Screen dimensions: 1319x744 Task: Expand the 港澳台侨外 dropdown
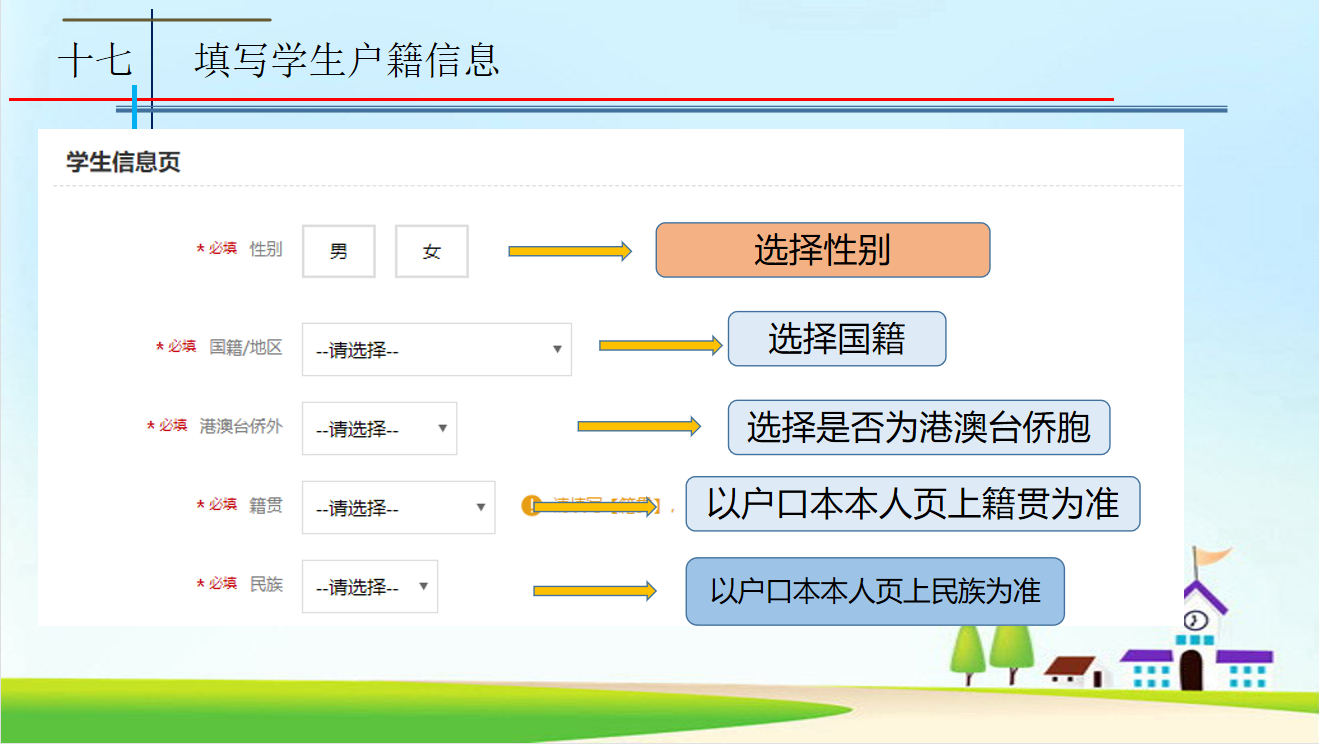coord(379,429)
